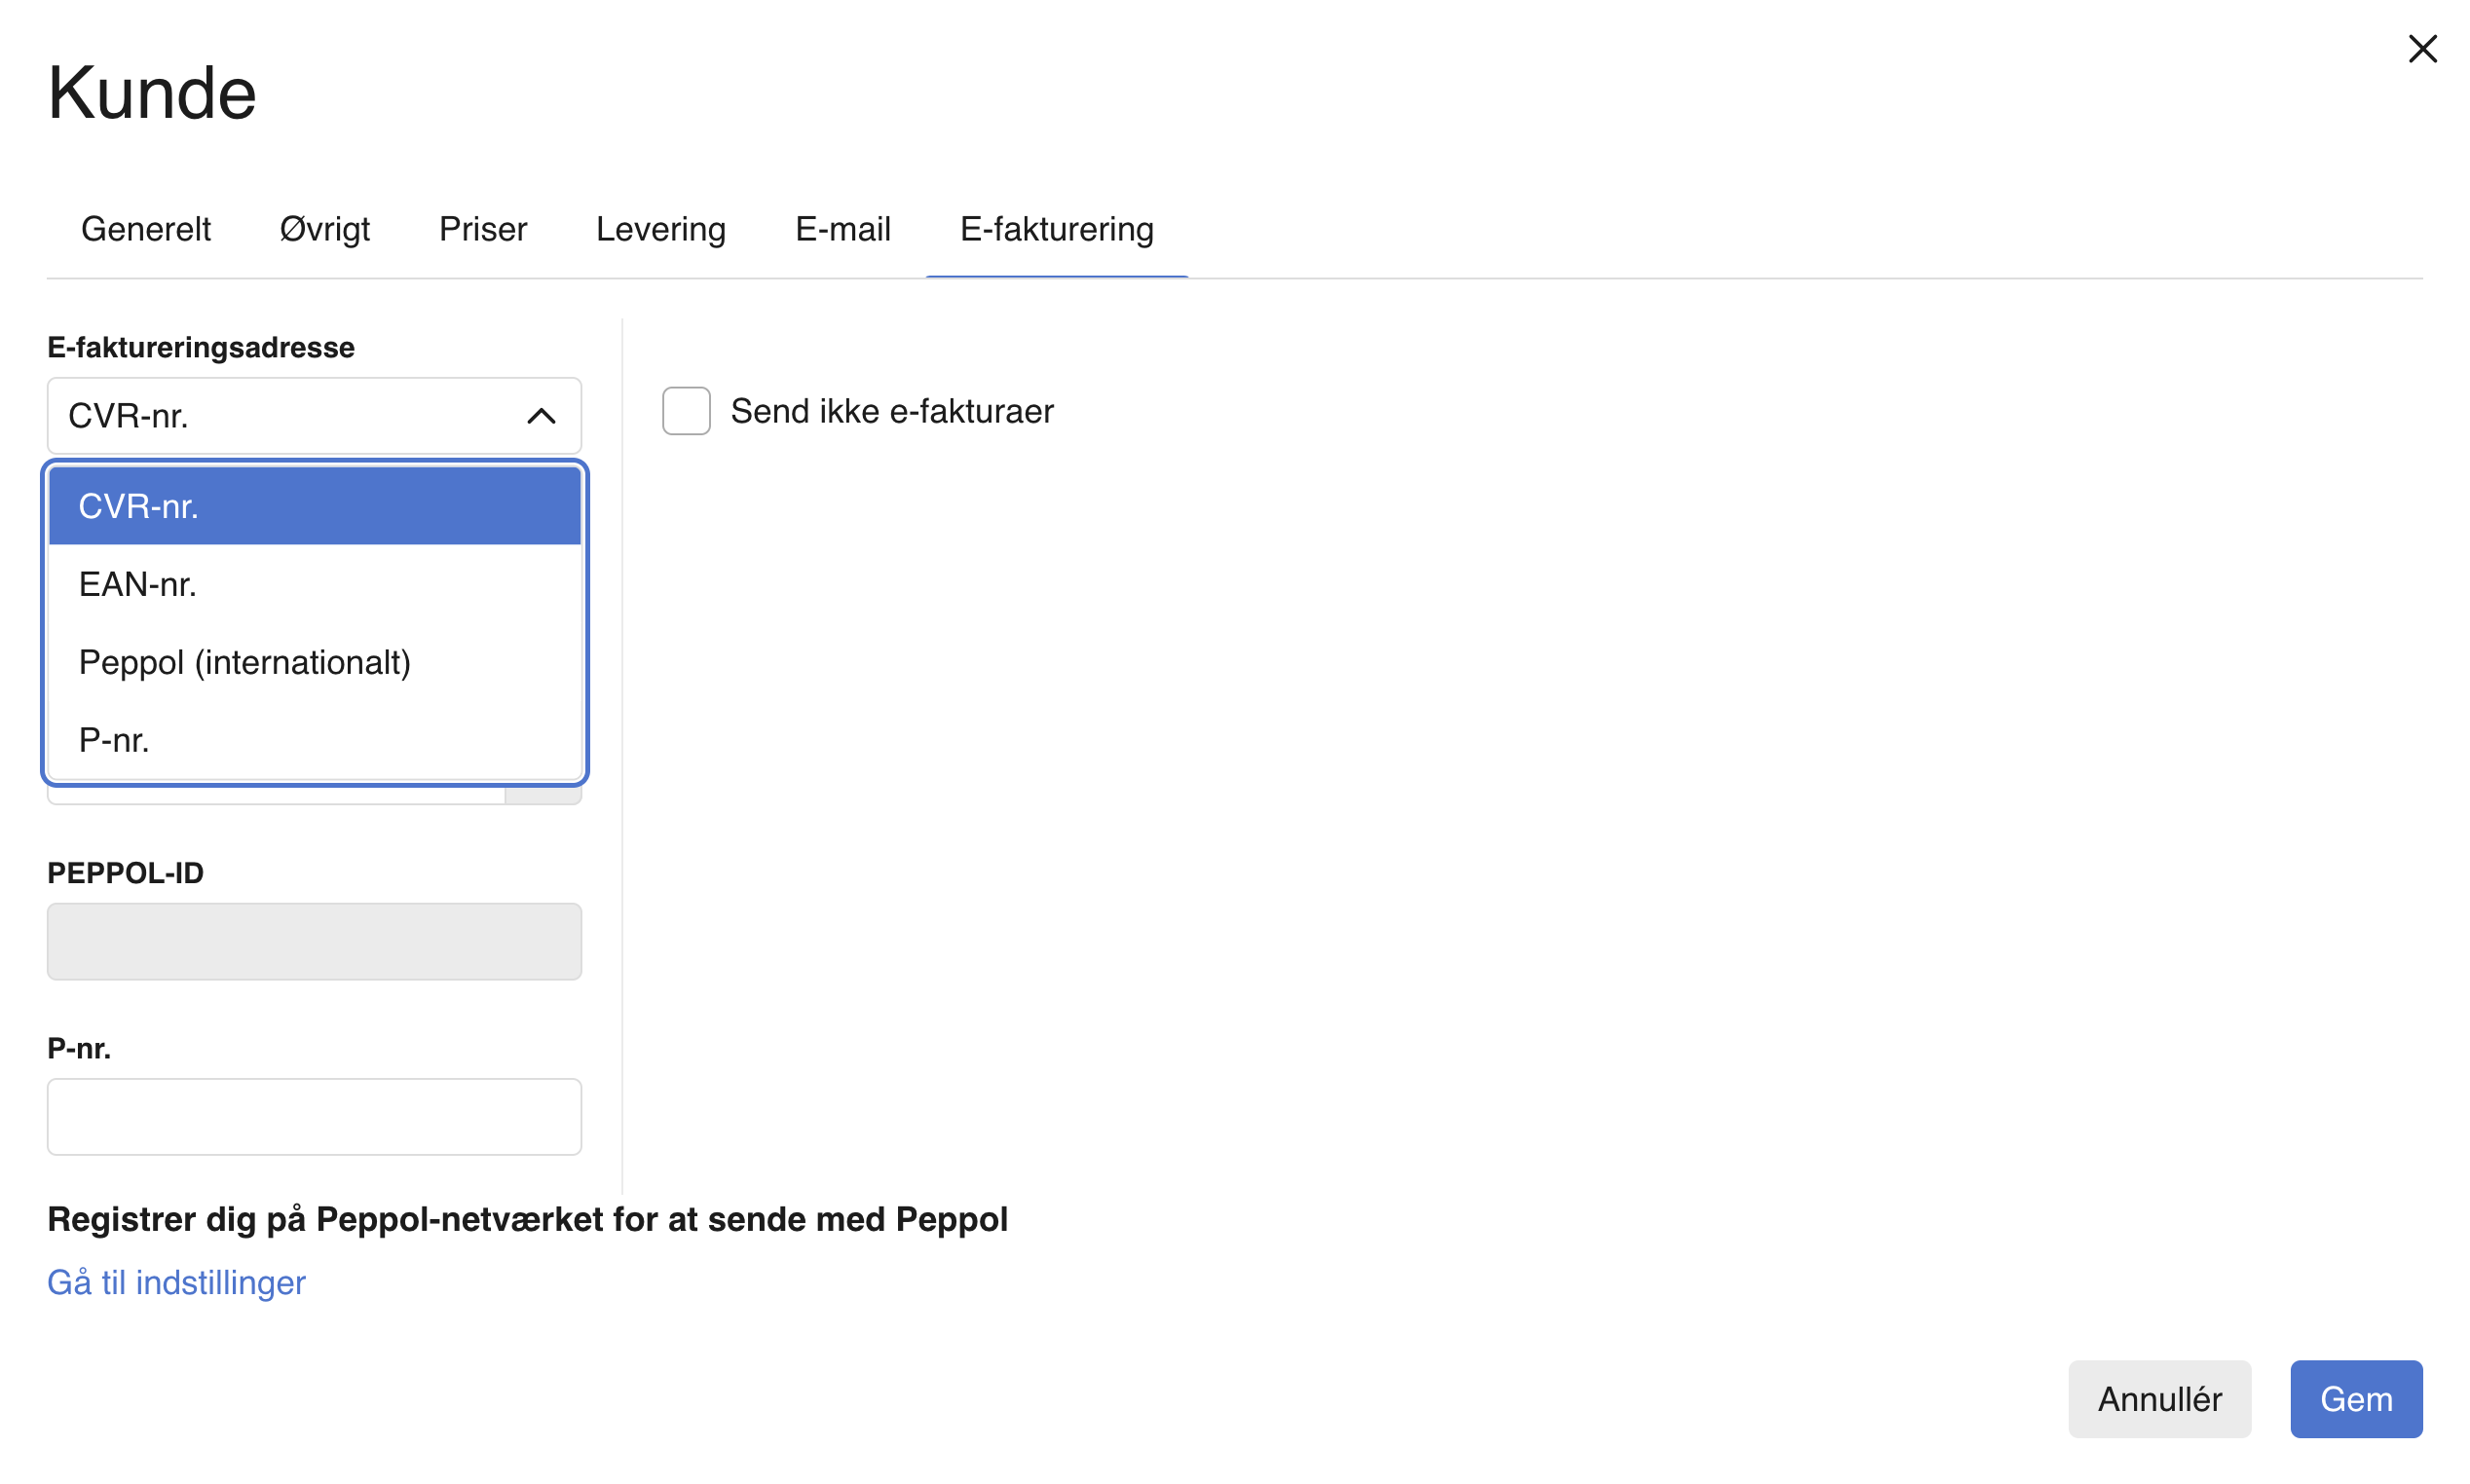2470x1484 pixels.
Task: Click into the P-nr. input field
Action: (314, 1116)
